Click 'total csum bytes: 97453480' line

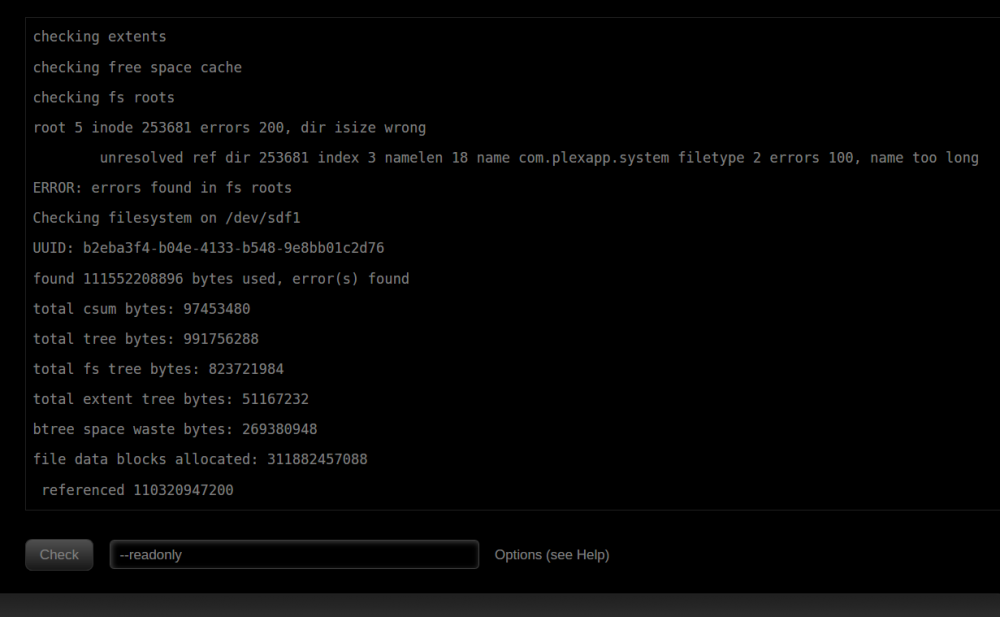pos(142,309)
